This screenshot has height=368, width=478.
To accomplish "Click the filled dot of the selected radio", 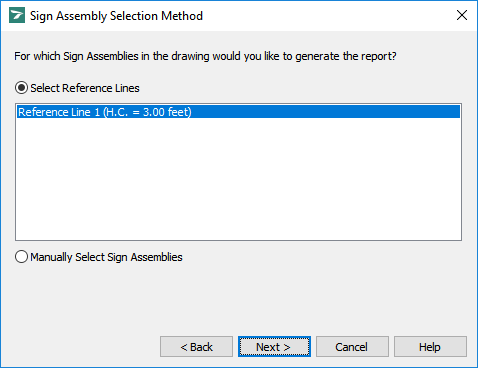I will point(21,88).
